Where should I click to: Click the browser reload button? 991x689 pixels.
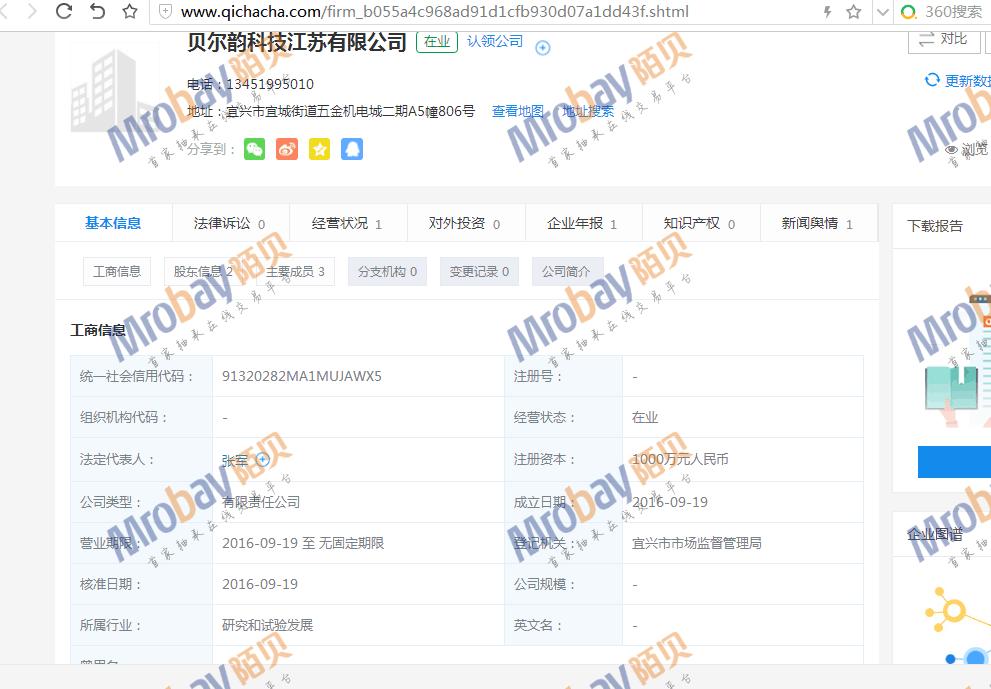(64, 12)
